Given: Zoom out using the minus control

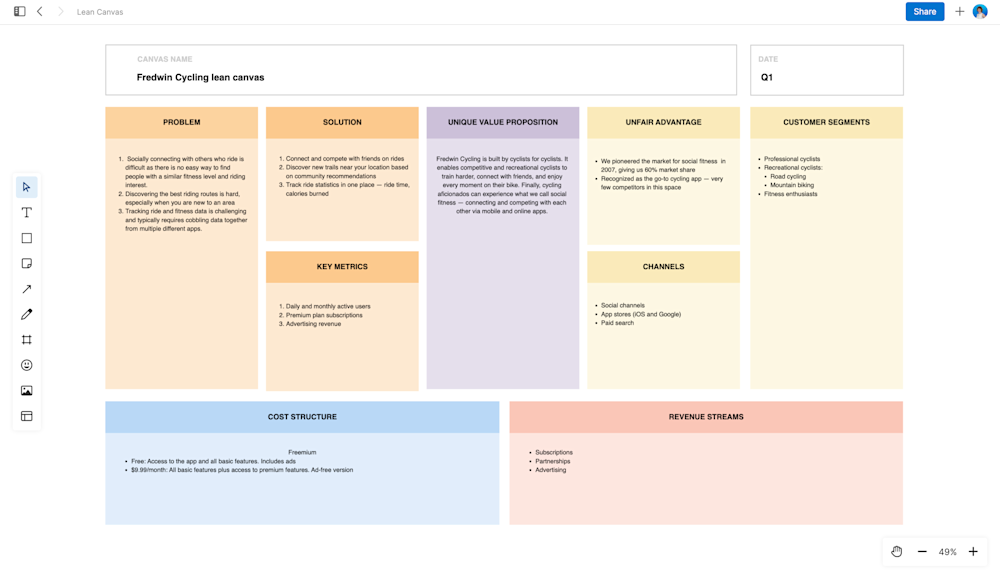Looking at the screenshot, I should (x=921, y=551).
